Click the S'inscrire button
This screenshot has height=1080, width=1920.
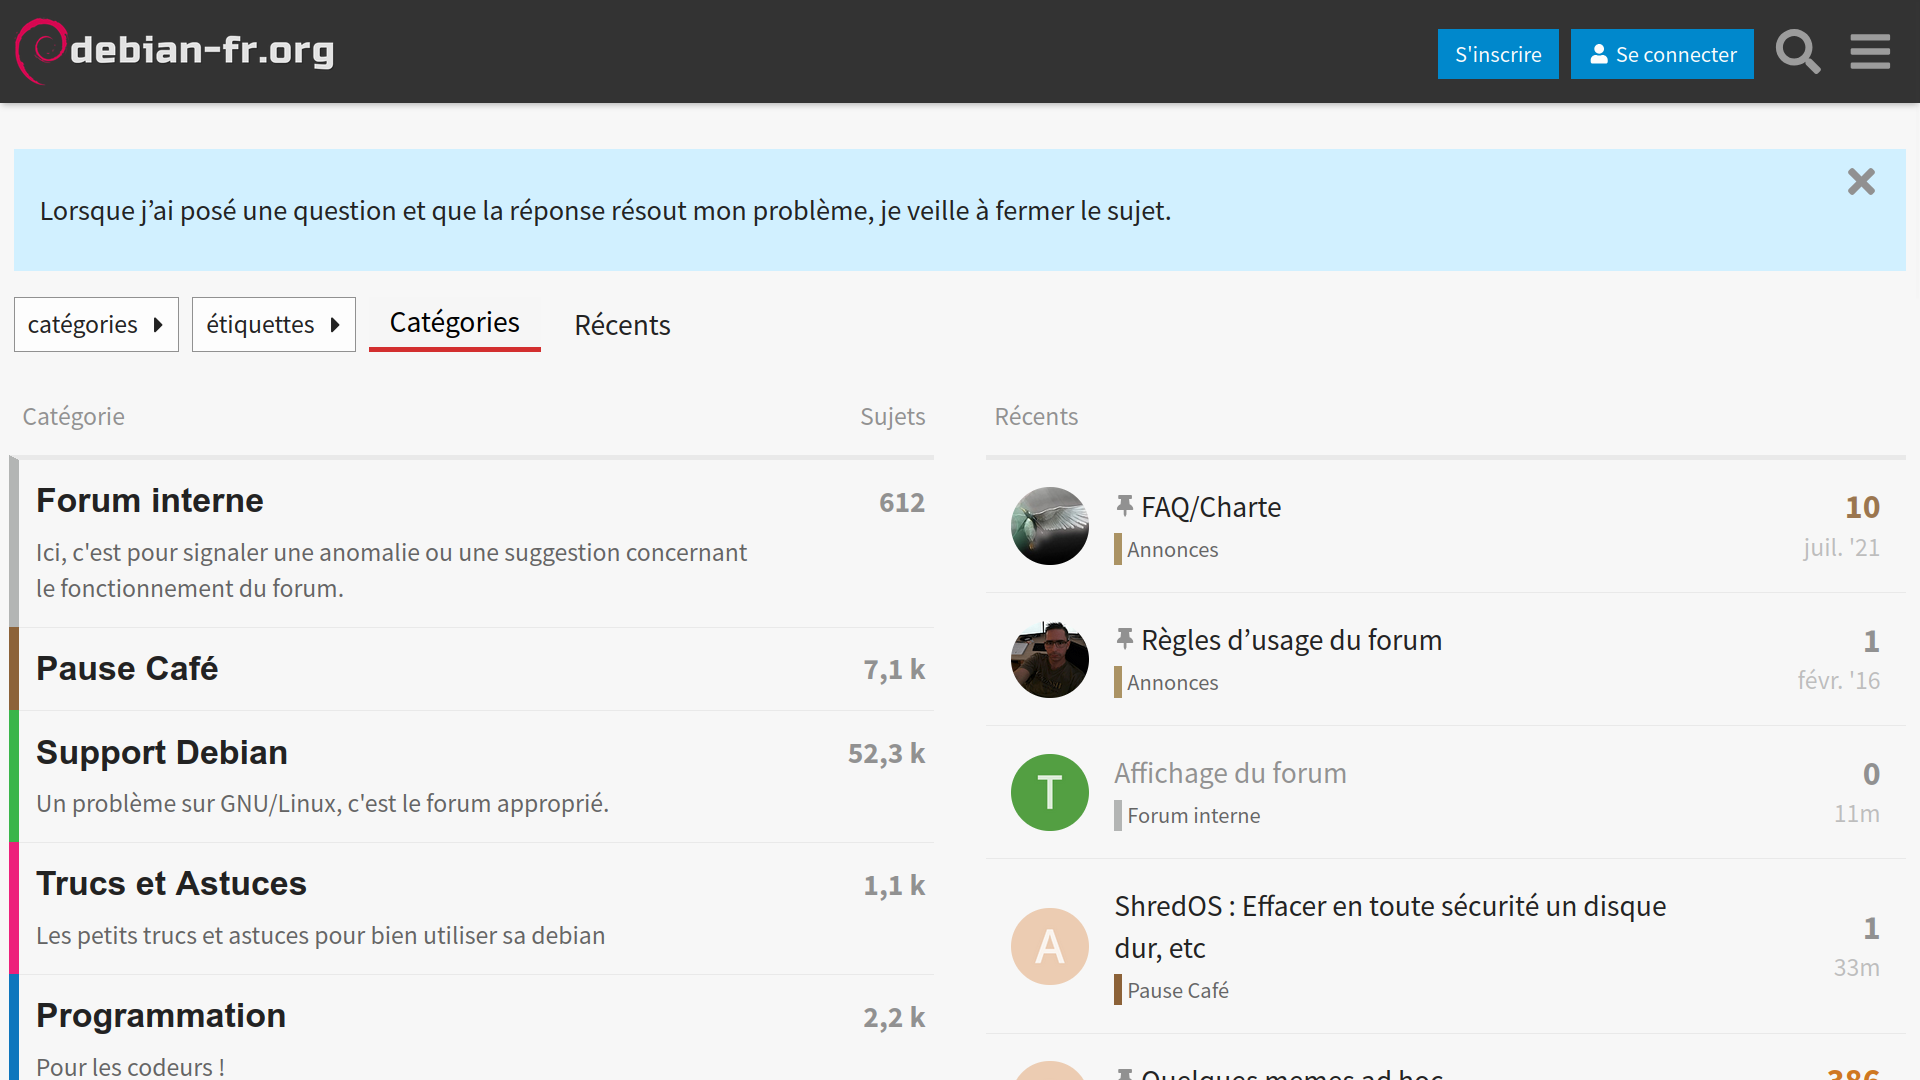tap(1498, 54)
